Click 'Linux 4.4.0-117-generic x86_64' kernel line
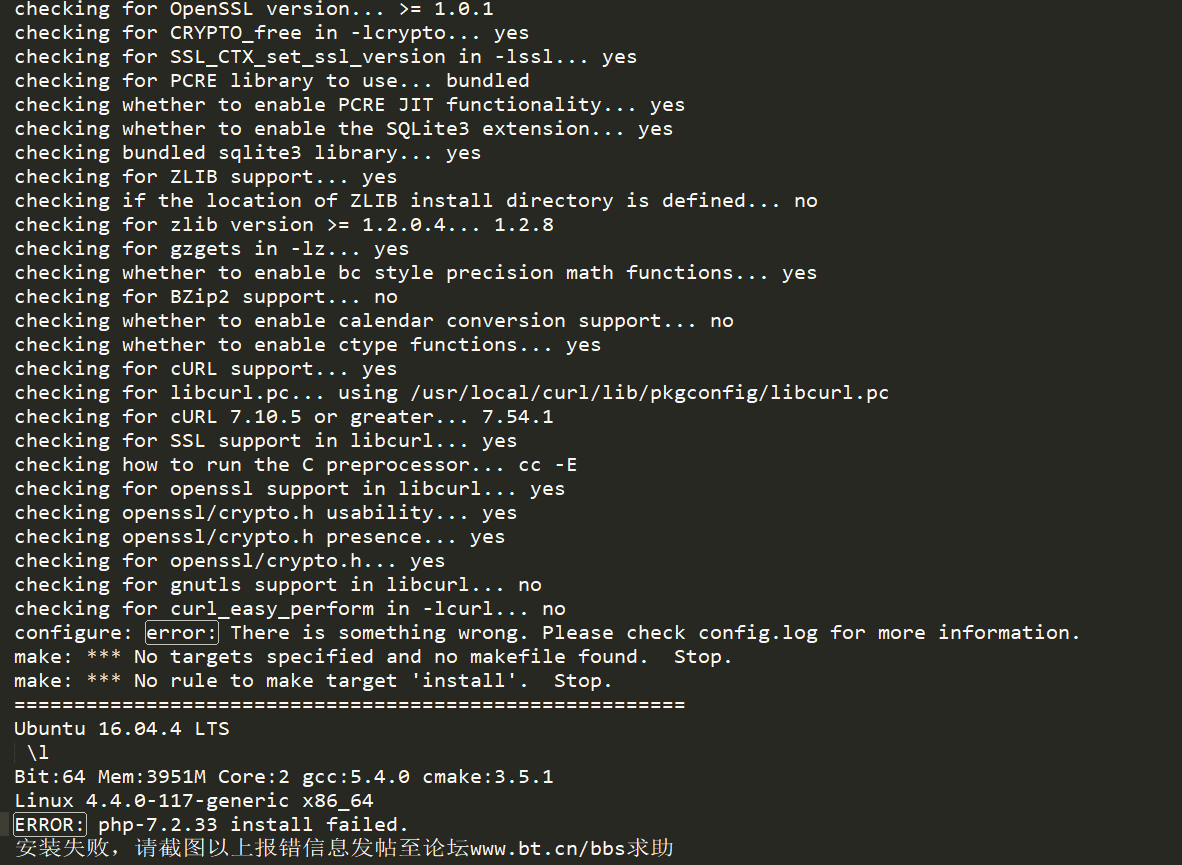The image size is (1182, 865). 194,800
